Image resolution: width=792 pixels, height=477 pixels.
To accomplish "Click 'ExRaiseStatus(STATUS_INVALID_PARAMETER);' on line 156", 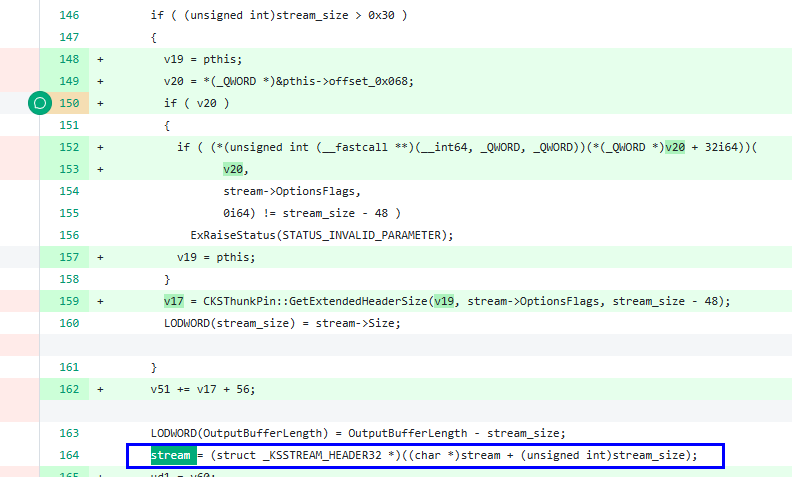I will click(322, 235).
